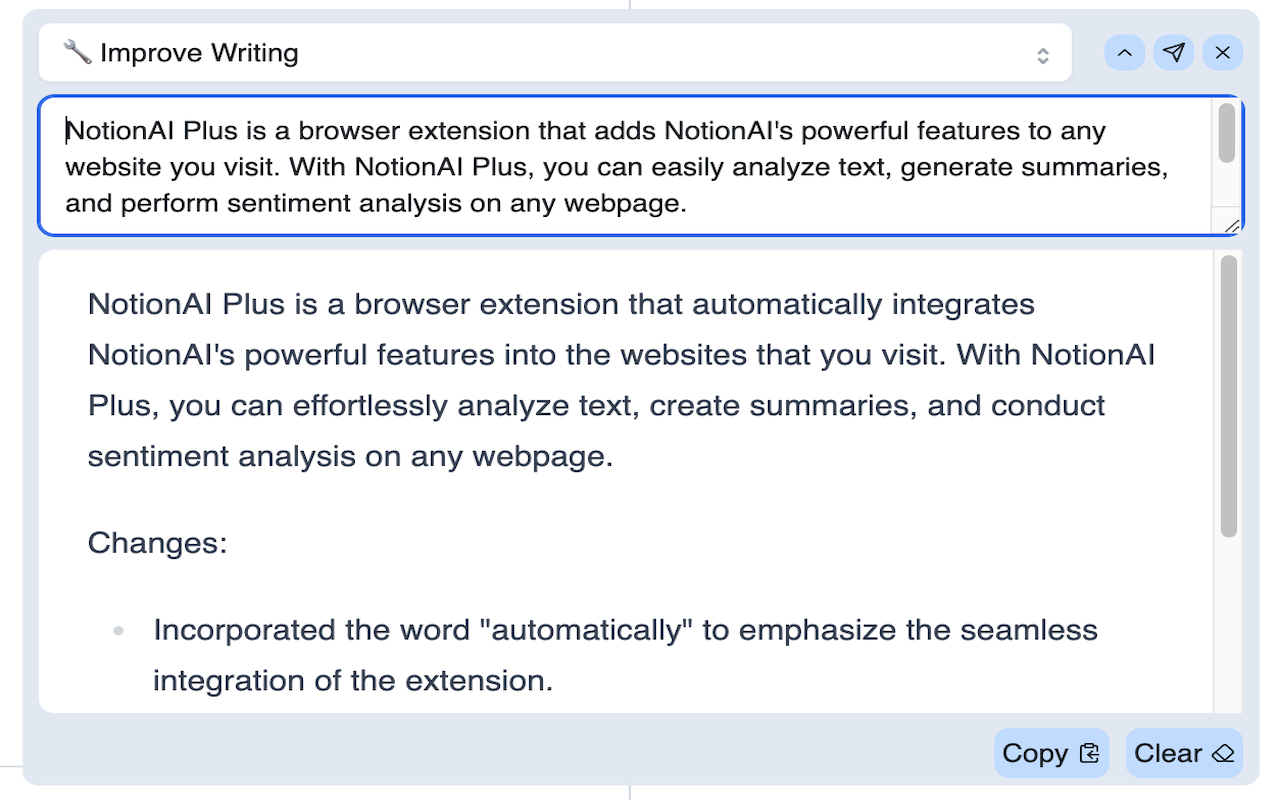Image resolution: width=1280 pixels, height=800 pixels.
Task: Click the output scrollbar track below the thumb
Action: click(1229, 625)
